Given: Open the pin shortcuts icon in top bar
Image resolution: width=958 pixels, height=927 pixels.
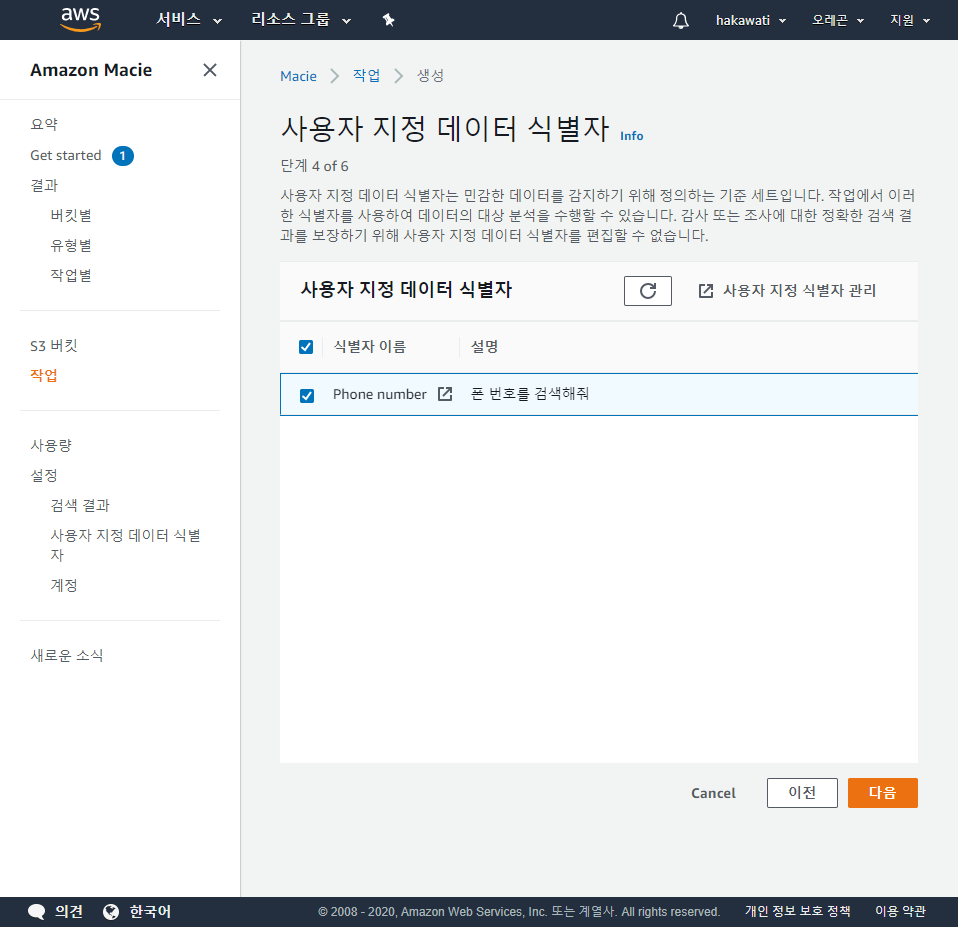Looking at the screenshot, I should (x=388, y=20).
